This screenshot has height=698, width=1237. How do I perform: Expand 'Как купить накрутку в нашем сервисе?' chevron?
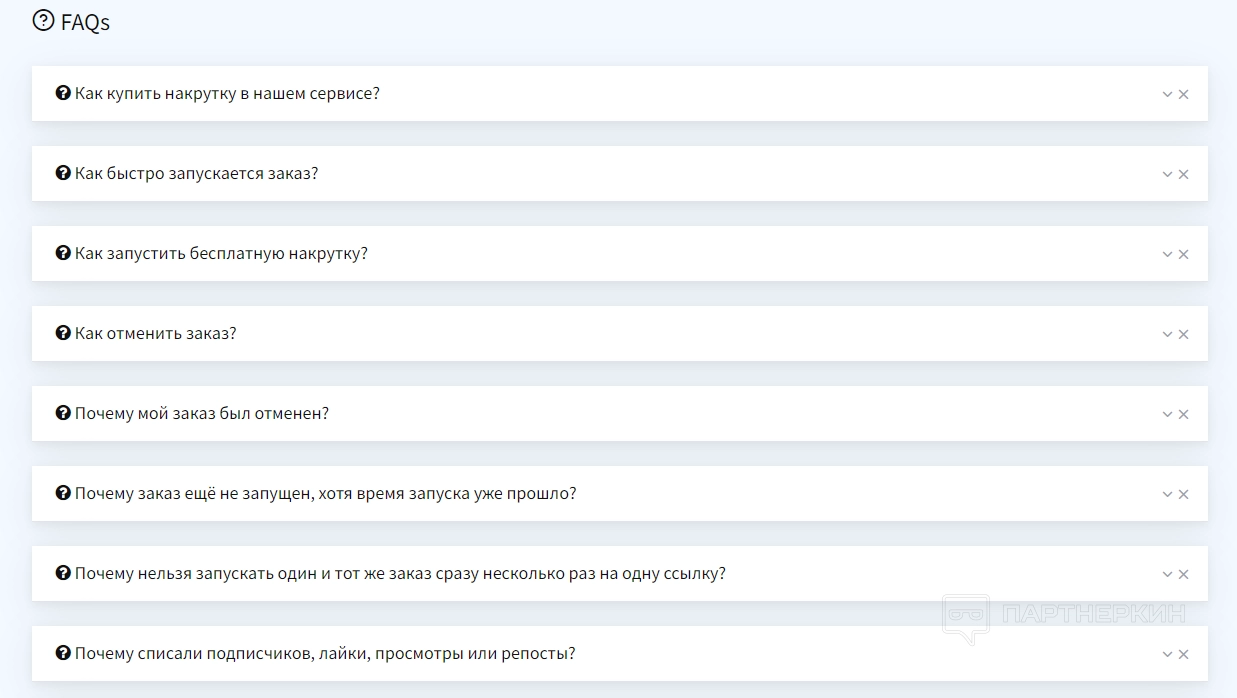[x=1167, y=94]
